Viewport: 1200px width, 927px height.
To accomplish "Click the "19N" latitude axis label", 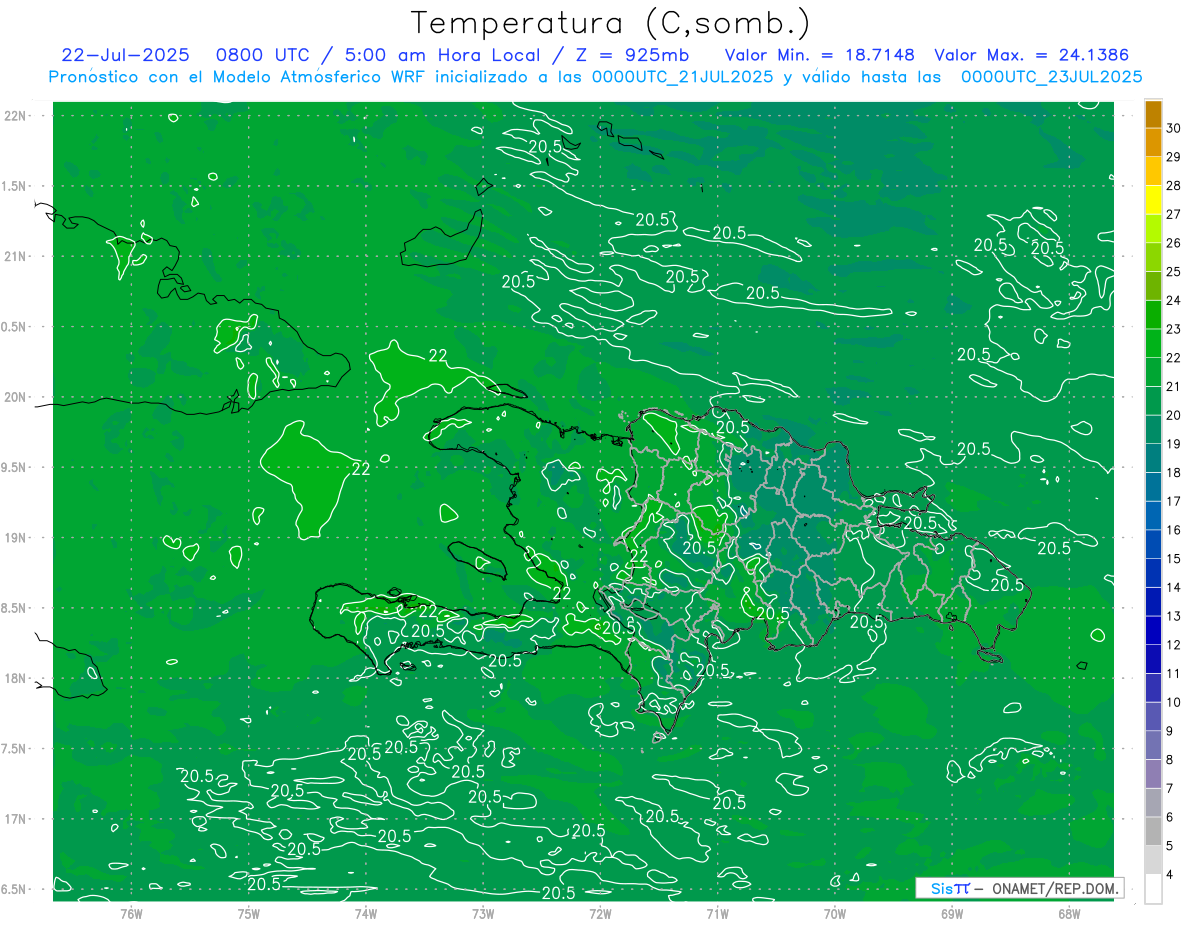I will coord(14,538).
